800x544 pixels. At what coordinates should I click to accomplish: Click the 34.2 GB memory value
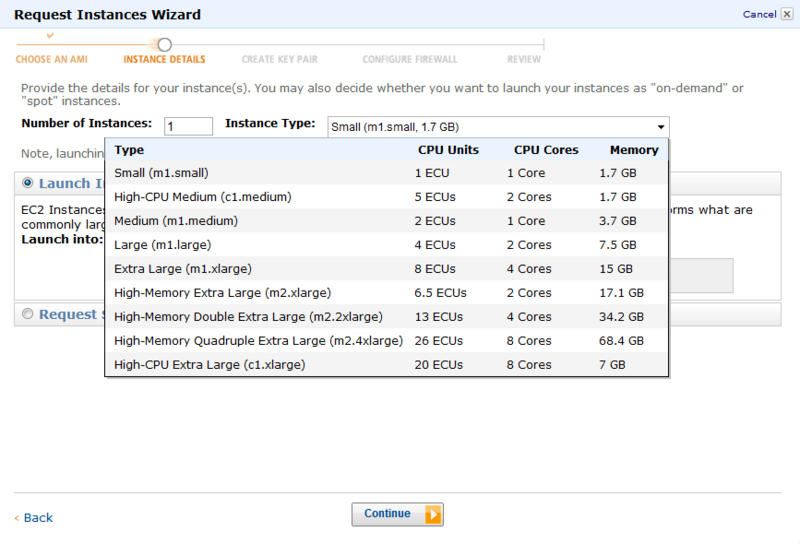[621, 317]
